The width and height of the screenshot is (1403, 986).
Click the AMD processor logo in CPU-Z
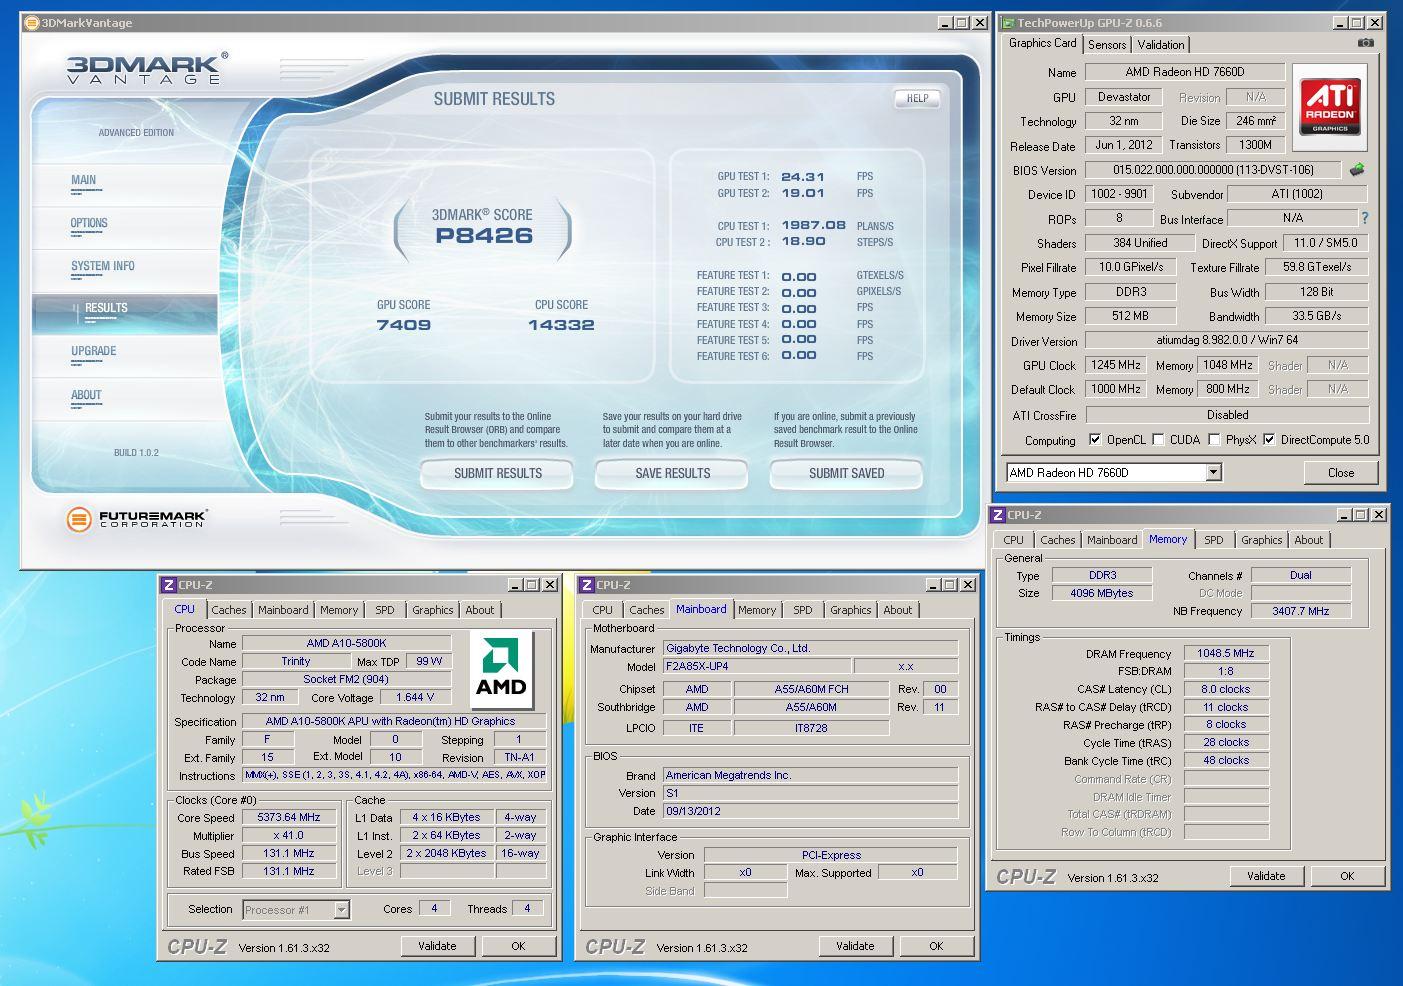coord(501,670)
